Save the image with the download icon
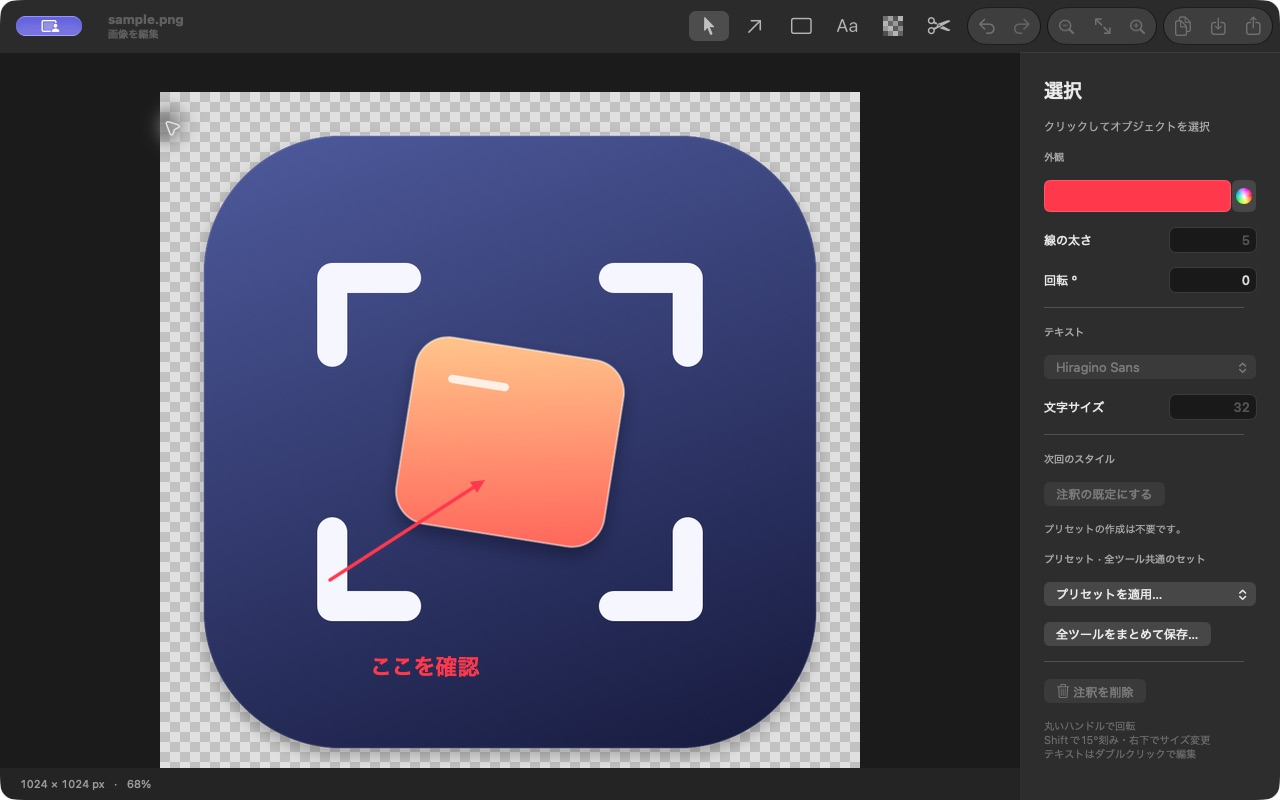This screenshot has height=800, width=1280. pos(1218,27)
